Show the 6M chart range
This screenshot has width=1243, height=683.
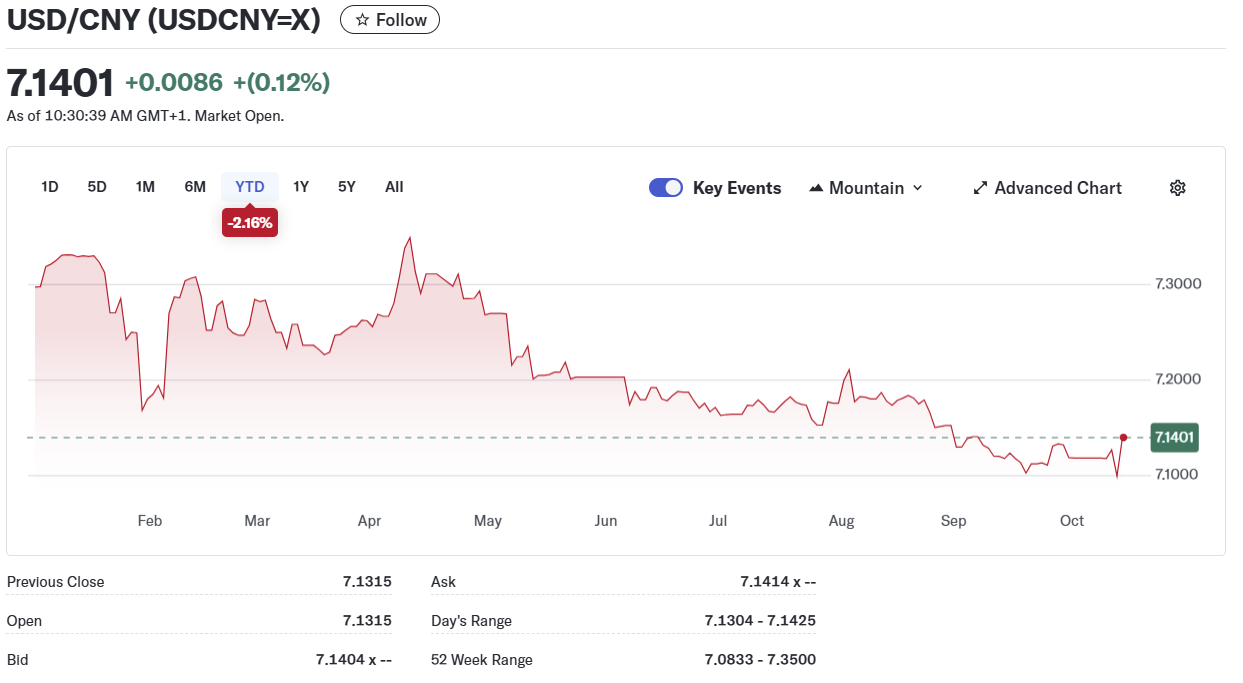click(195, 187)
